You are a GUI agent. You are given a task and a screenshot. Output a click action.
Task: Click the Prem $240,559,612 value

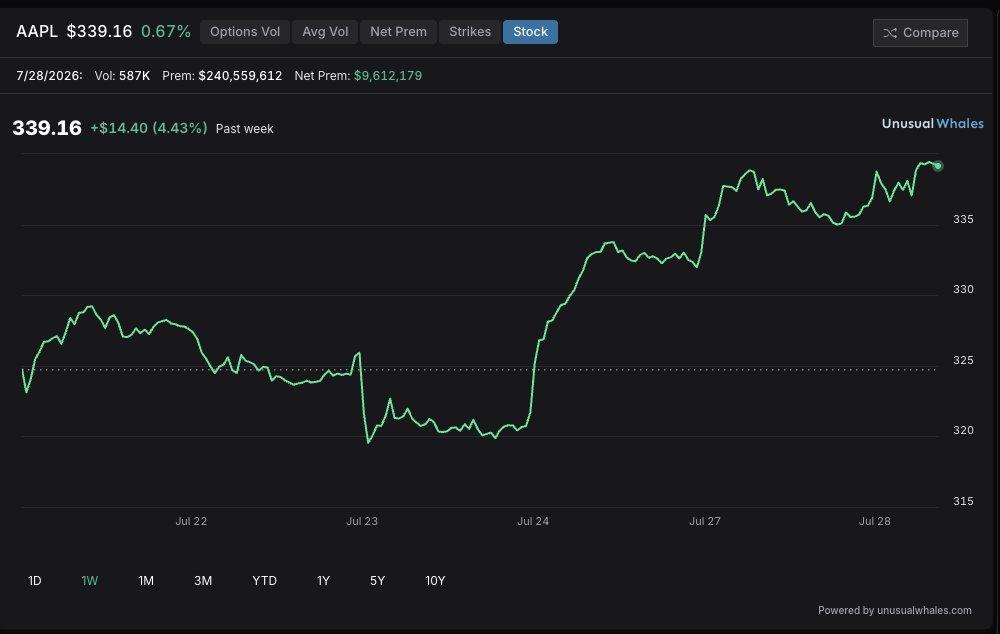tap(240, 75)
